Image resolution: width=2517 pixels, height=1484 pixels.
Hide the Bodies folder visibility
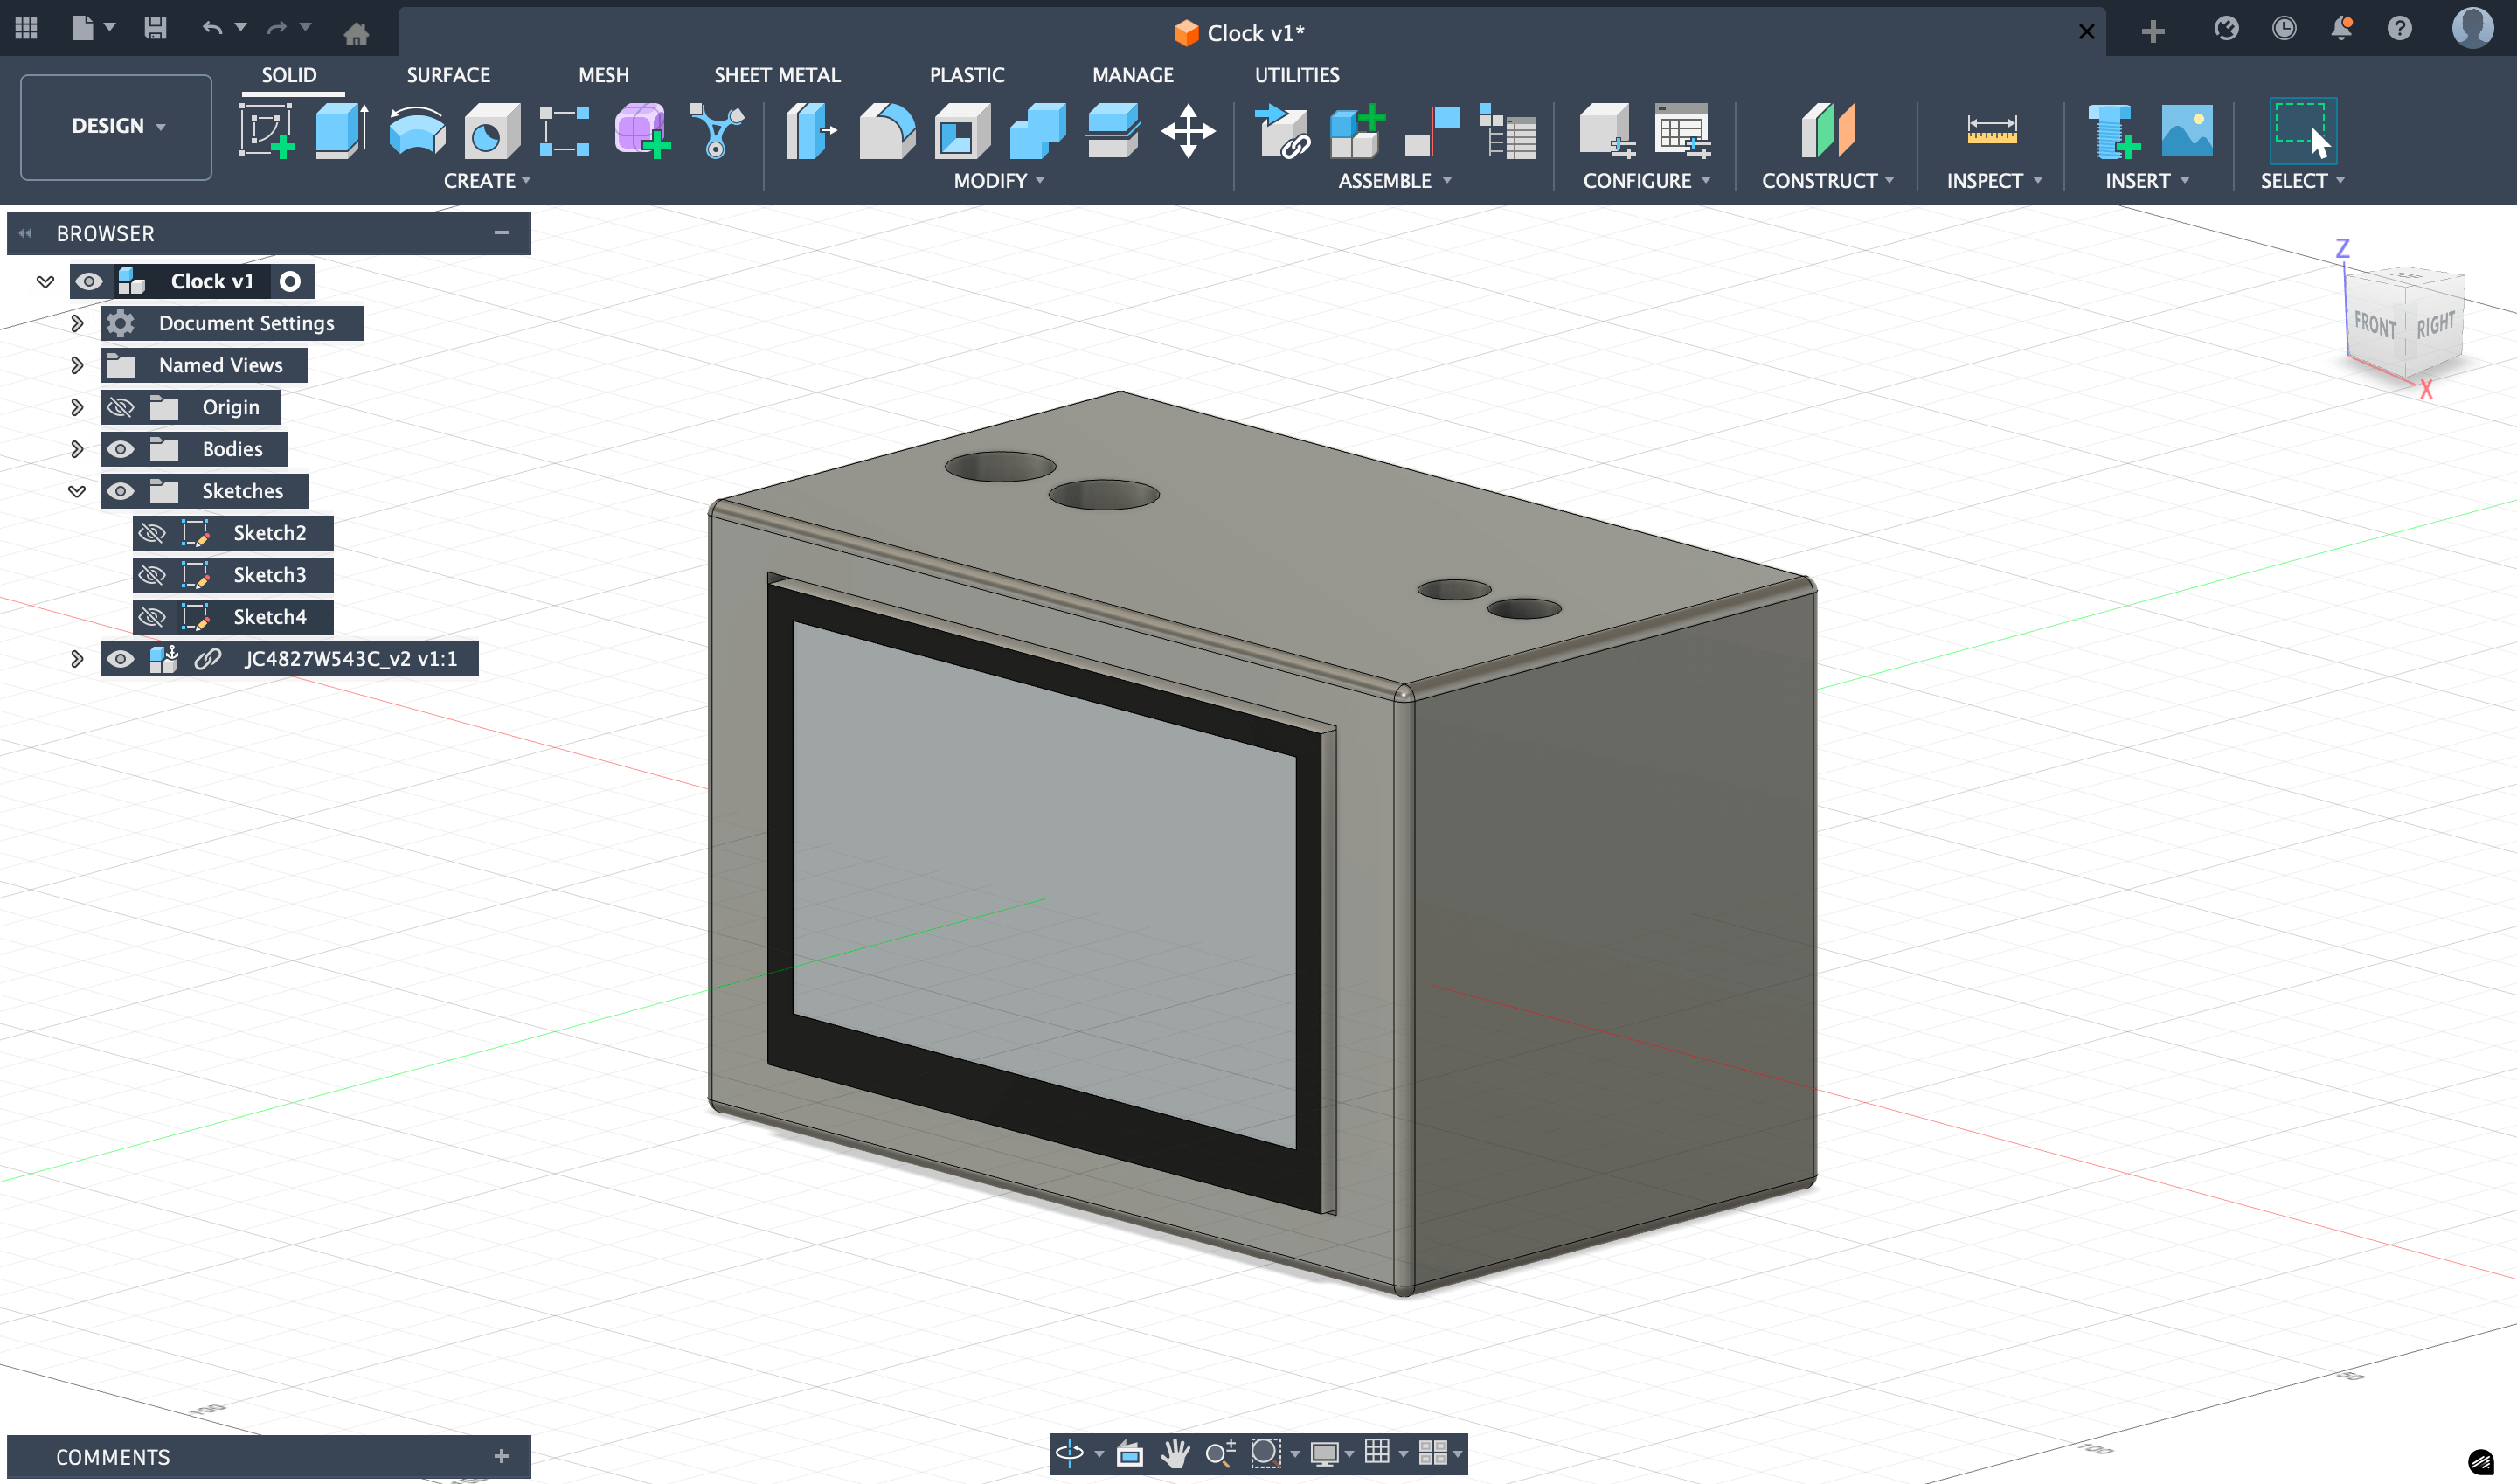pos(121,449)
